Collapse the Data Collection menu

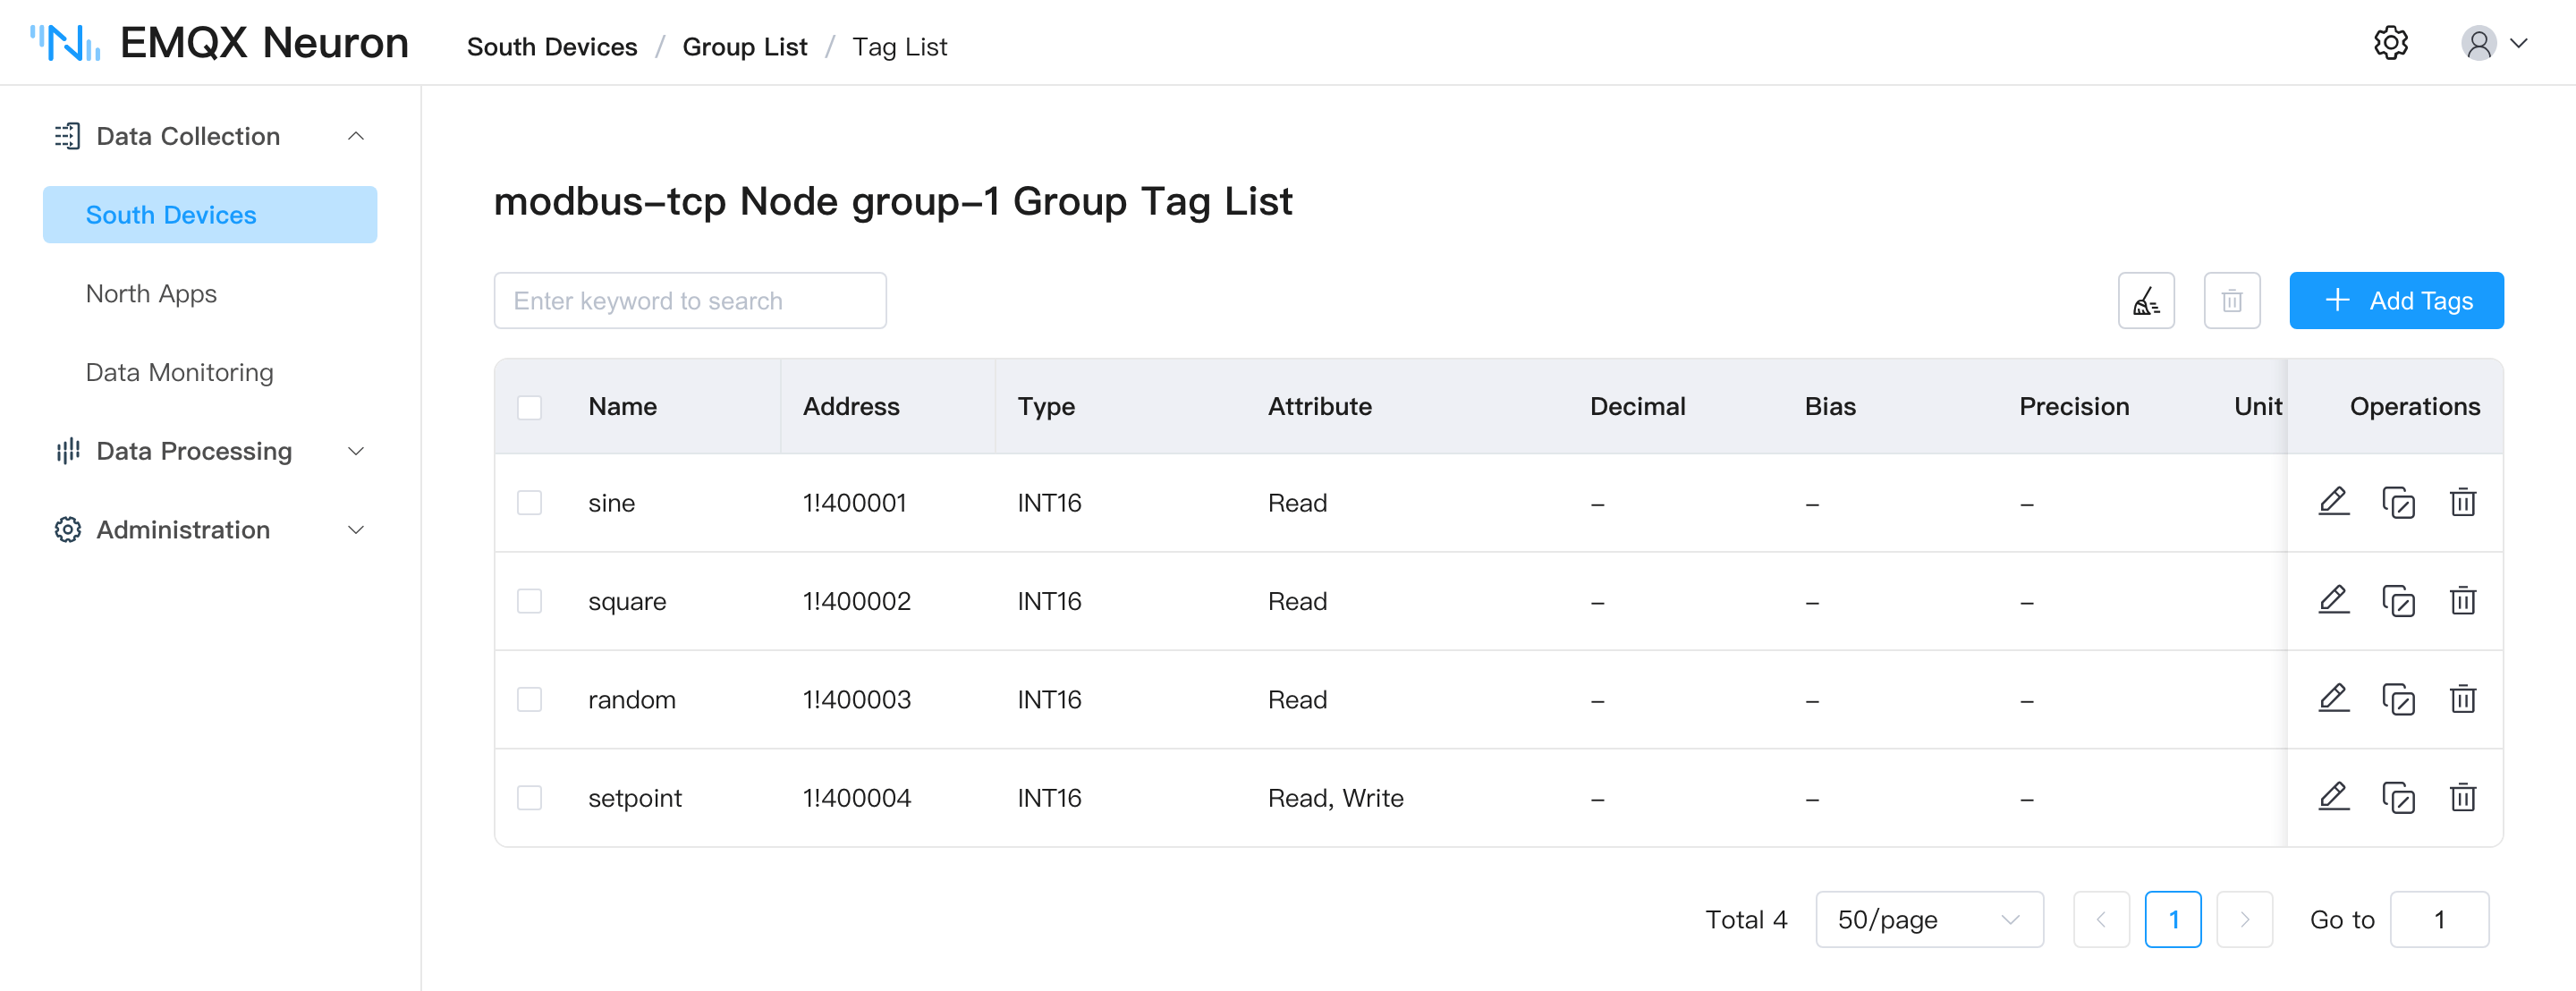click(210, 136)
